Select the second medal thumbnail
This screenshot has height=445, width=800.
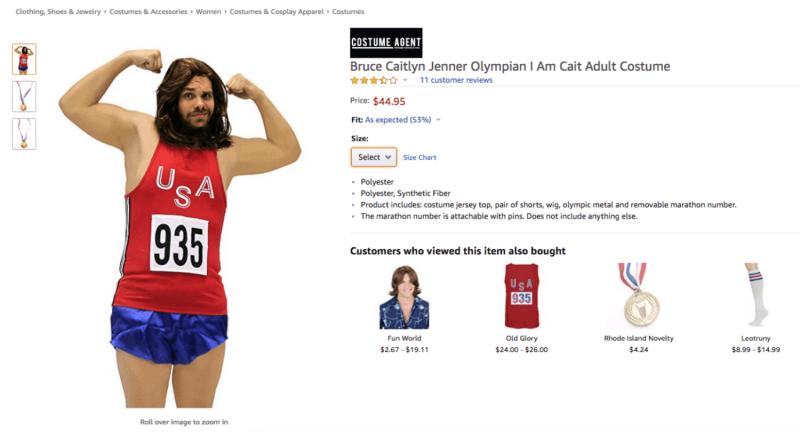point(25,96)
